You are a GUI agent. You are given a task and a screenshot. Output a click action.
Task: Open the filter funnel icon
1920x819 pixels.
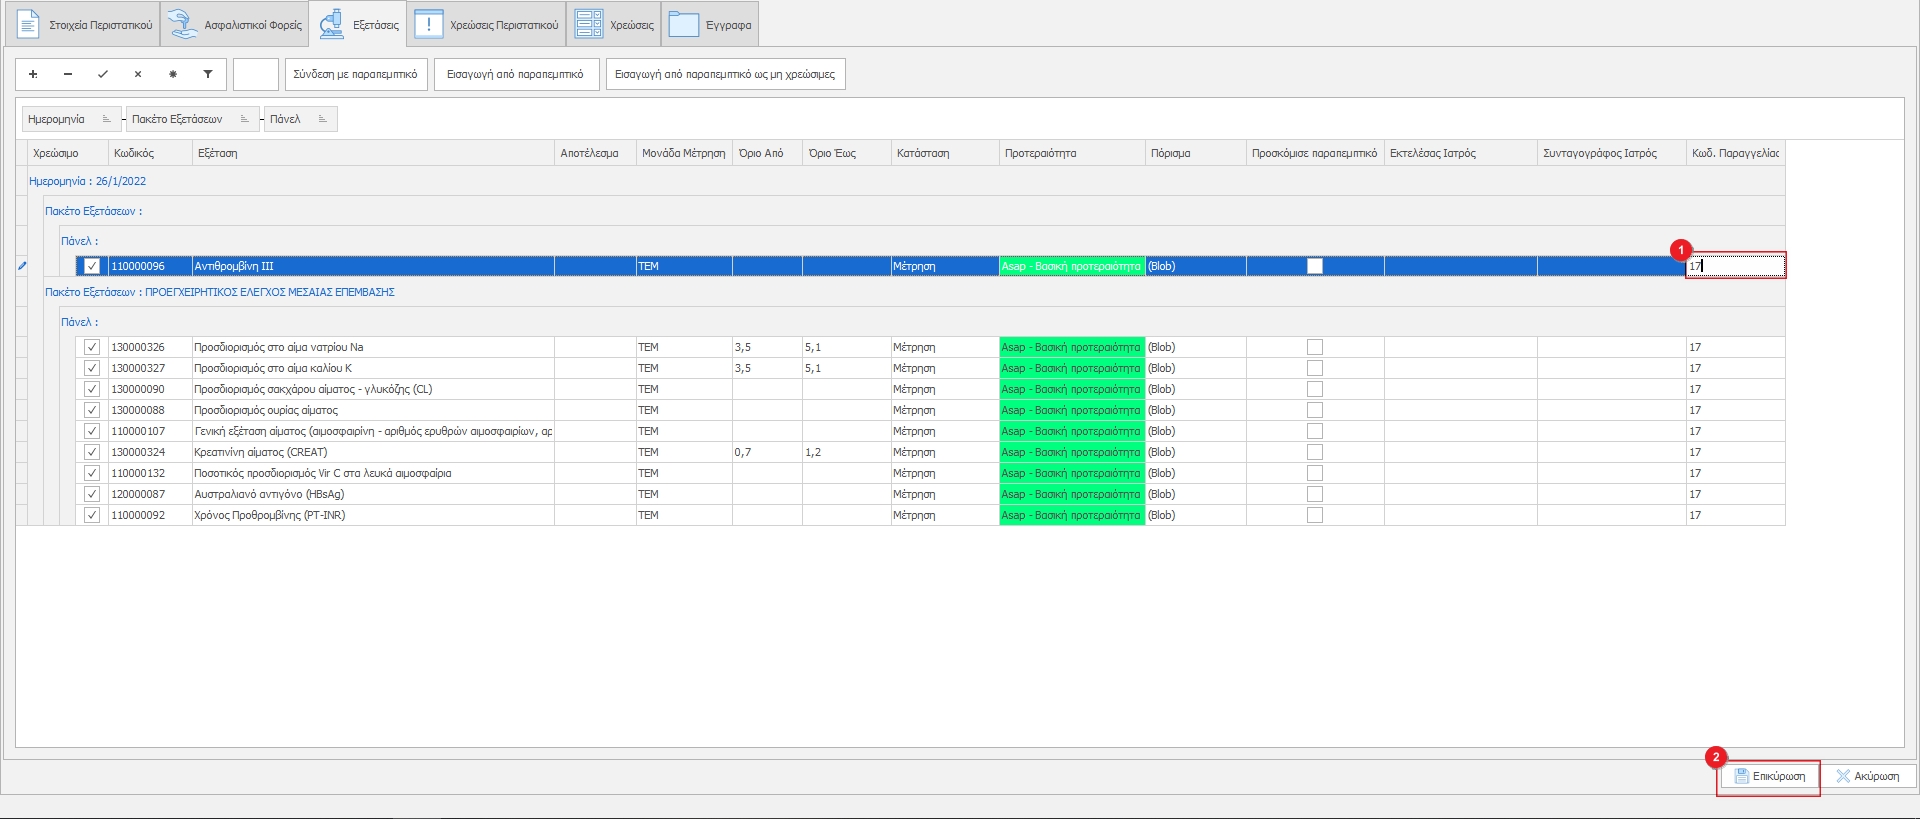208,74
